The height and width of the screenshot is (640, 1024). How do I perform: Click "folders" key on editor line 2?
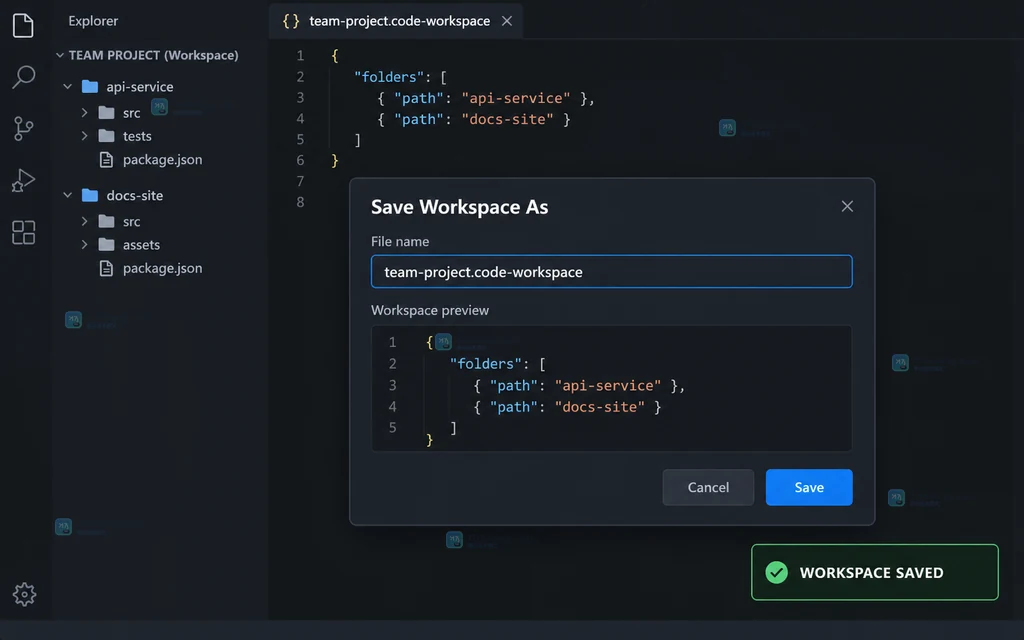[389, 77]
